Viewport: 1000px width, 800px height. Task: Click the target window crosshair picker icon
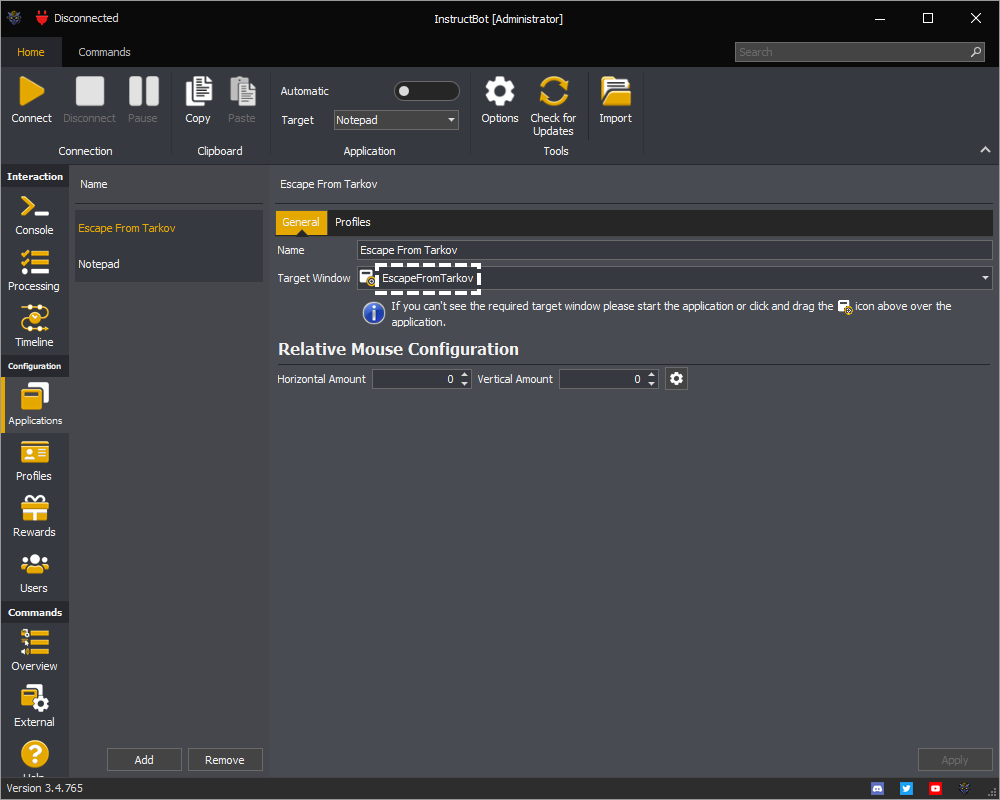pyautogui.click(x=367, y=278)
